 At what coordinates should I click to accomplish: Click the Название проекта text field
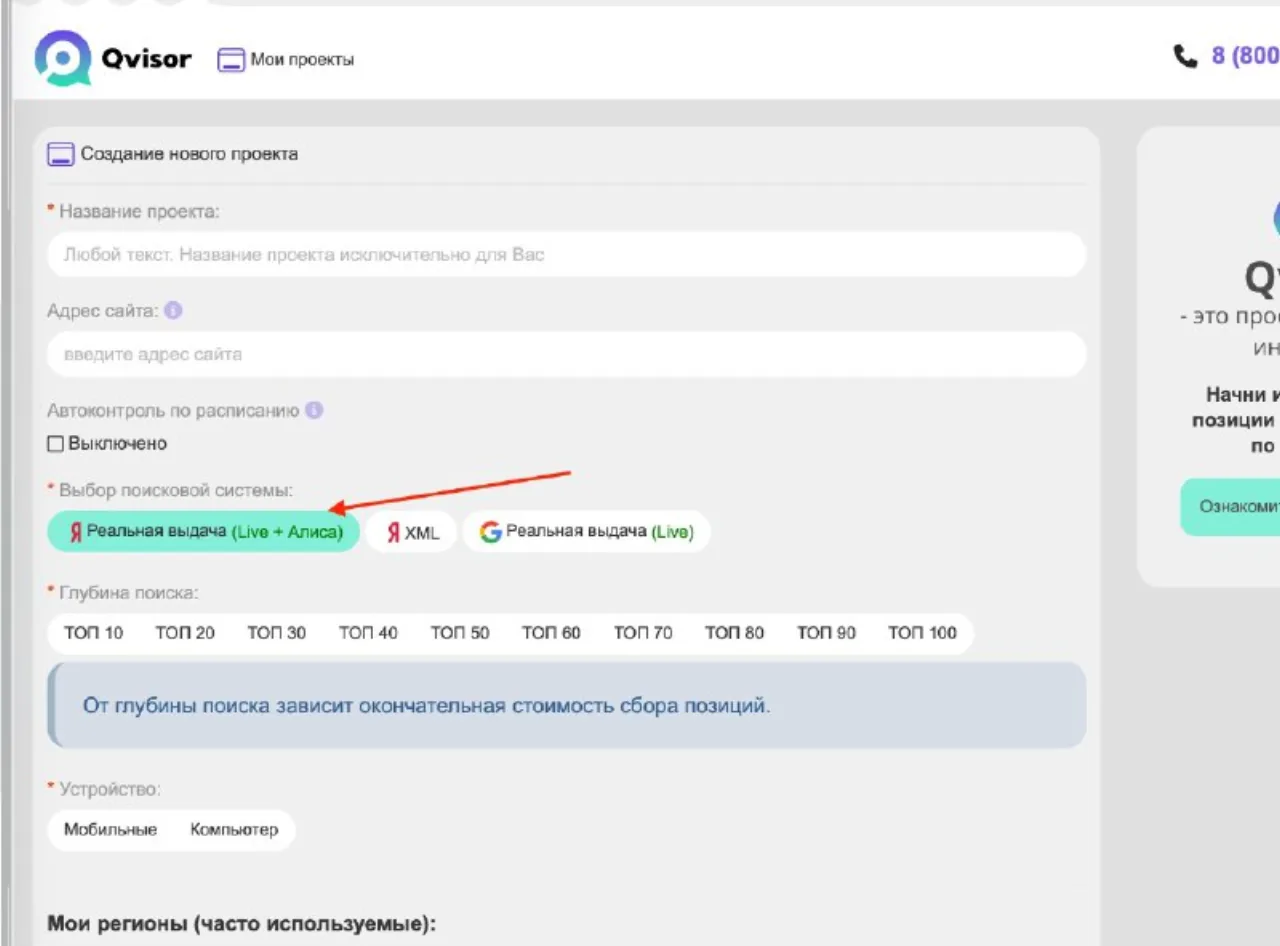(566, 254)
